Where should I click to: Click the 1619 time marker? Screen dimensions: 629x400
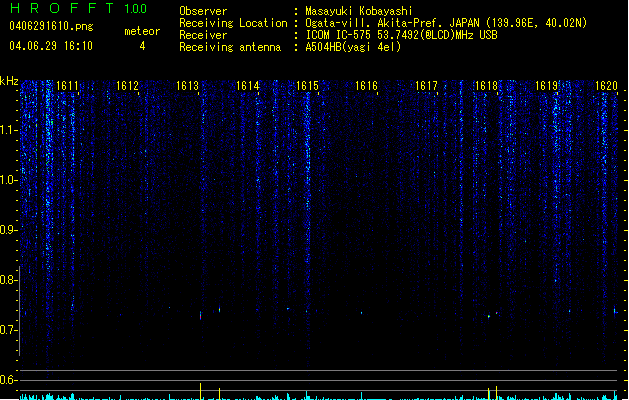coord(547,86)
